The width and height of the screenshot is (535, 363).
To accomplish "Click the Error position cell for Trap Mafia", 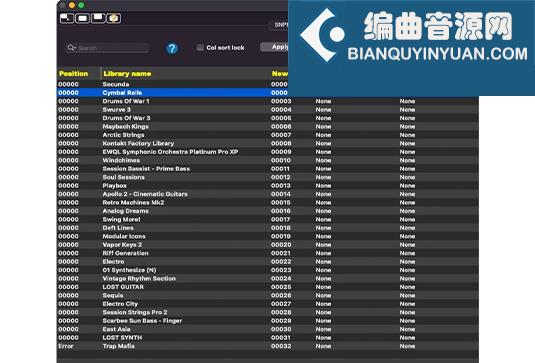I will [66, 346].
